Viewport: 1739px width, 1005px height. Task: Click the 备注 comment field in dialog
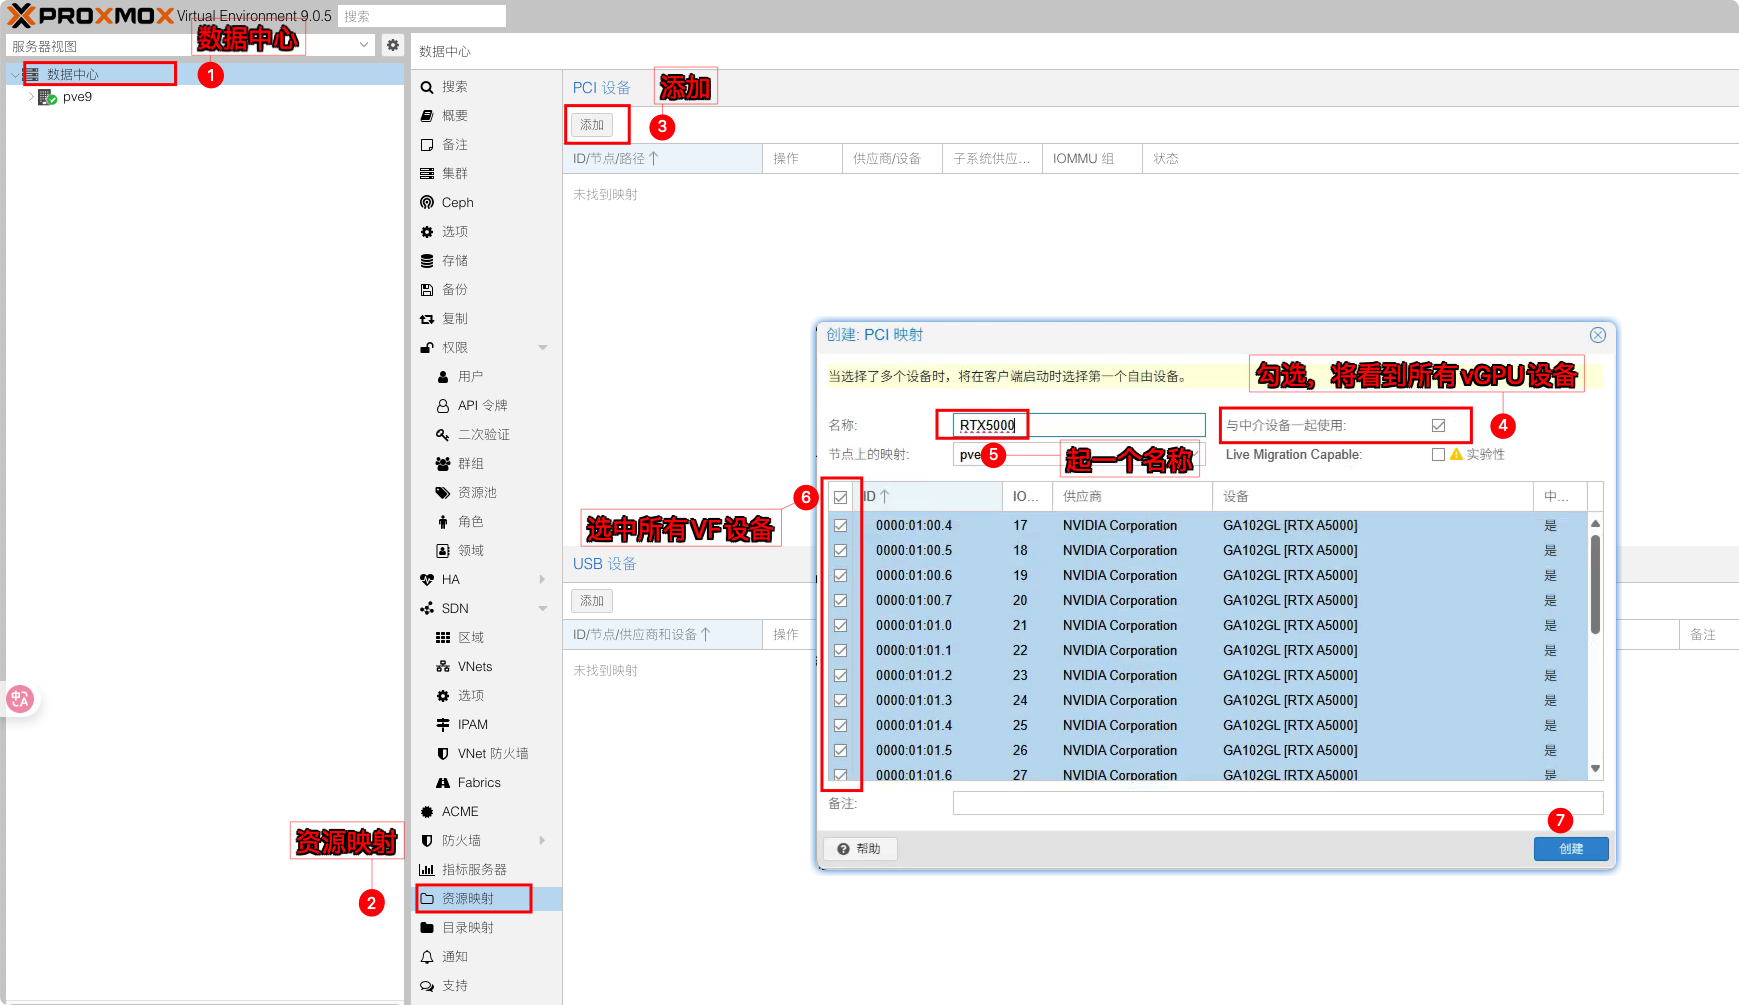point(1278,803)
